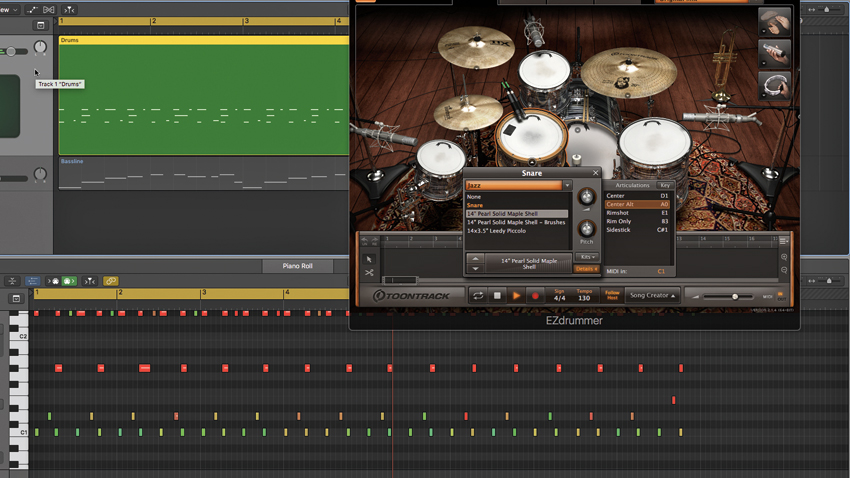850x478 pixels.
Task: Click bar 3 in the tracks ruler
Action: [247, 21]
